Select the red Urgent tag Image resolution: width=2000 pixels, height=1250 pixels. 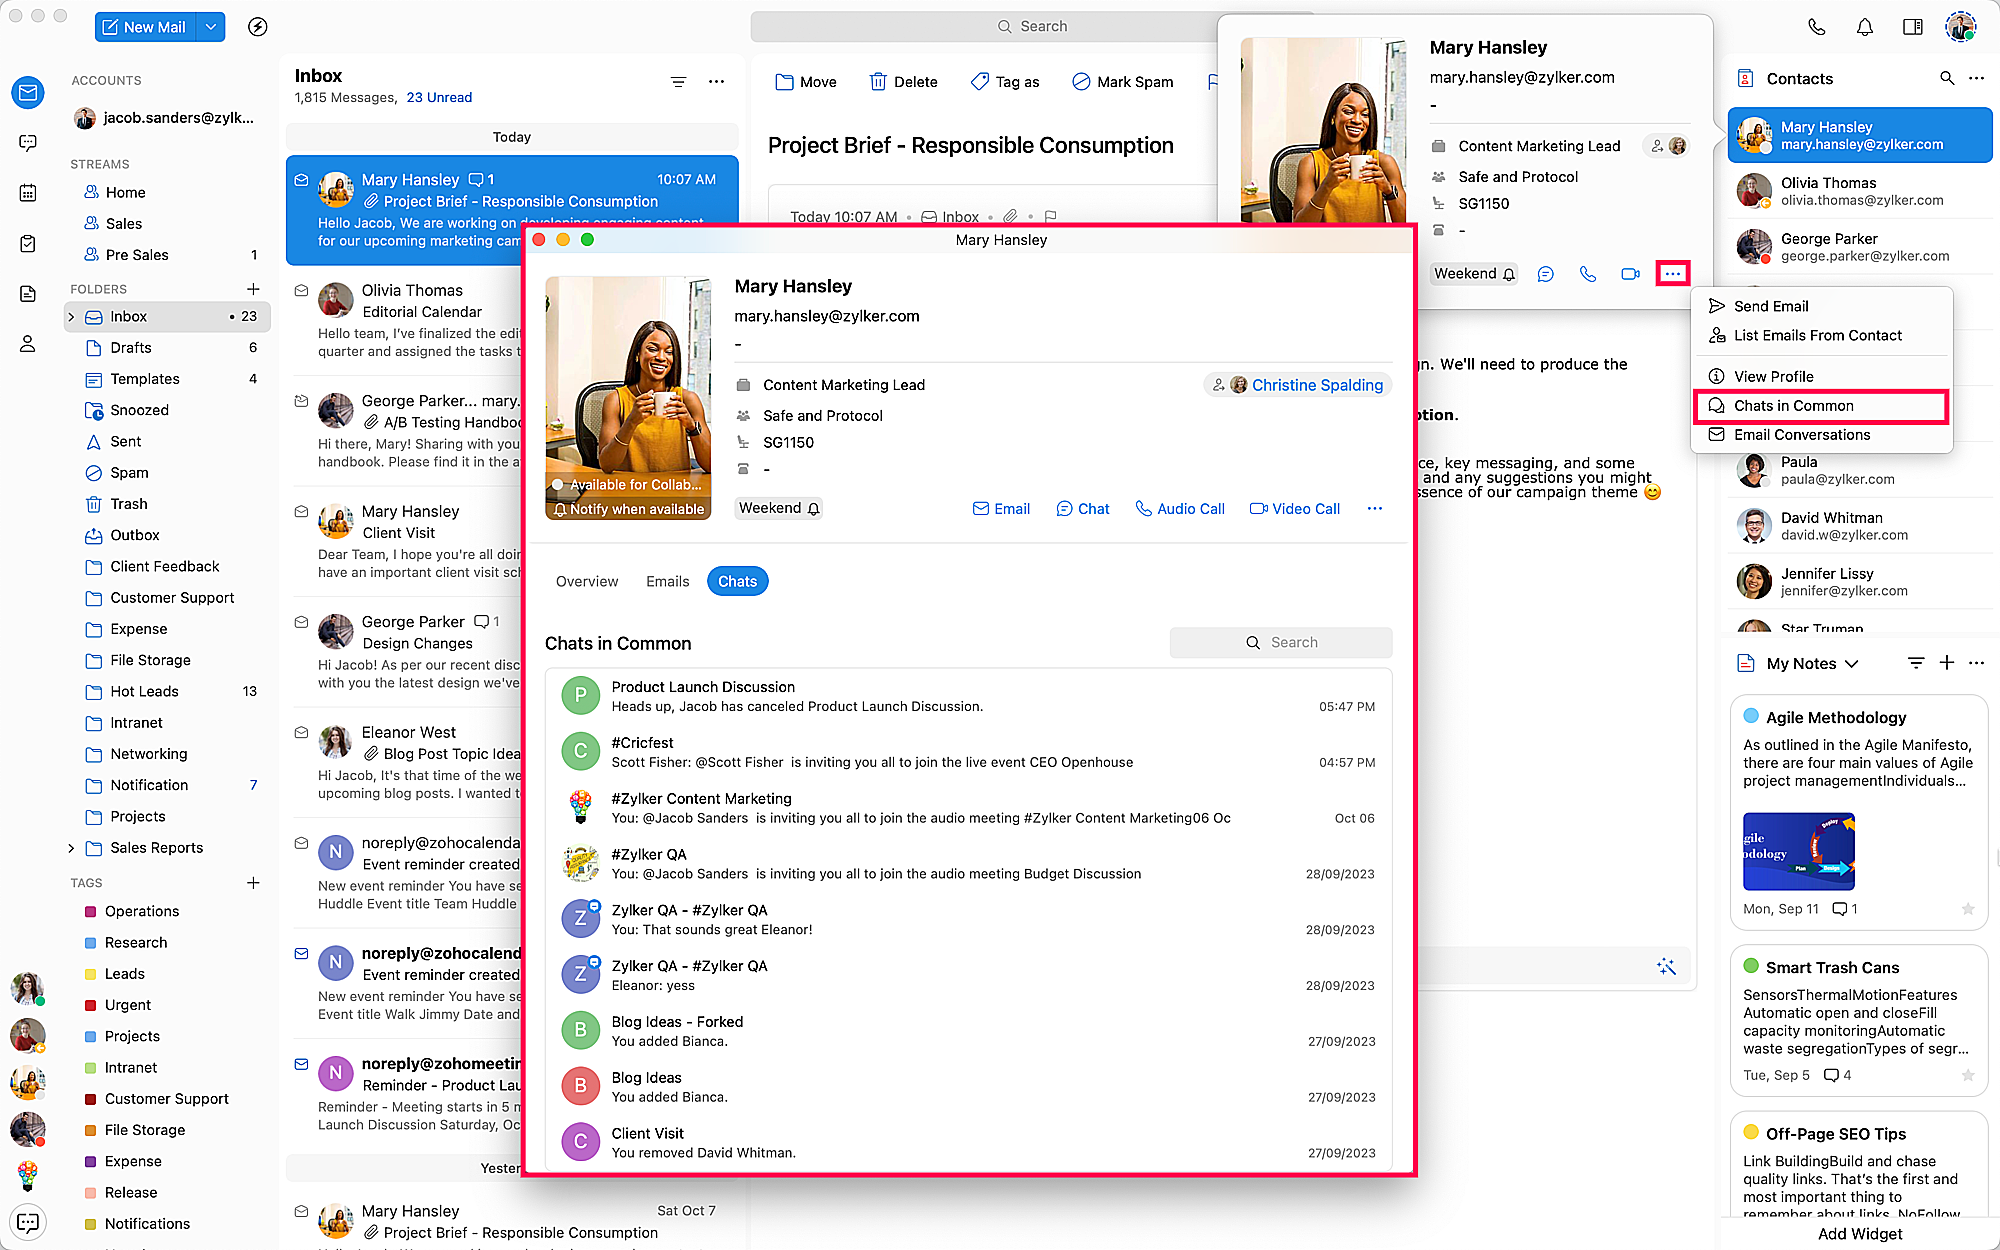coord(128,1005)
